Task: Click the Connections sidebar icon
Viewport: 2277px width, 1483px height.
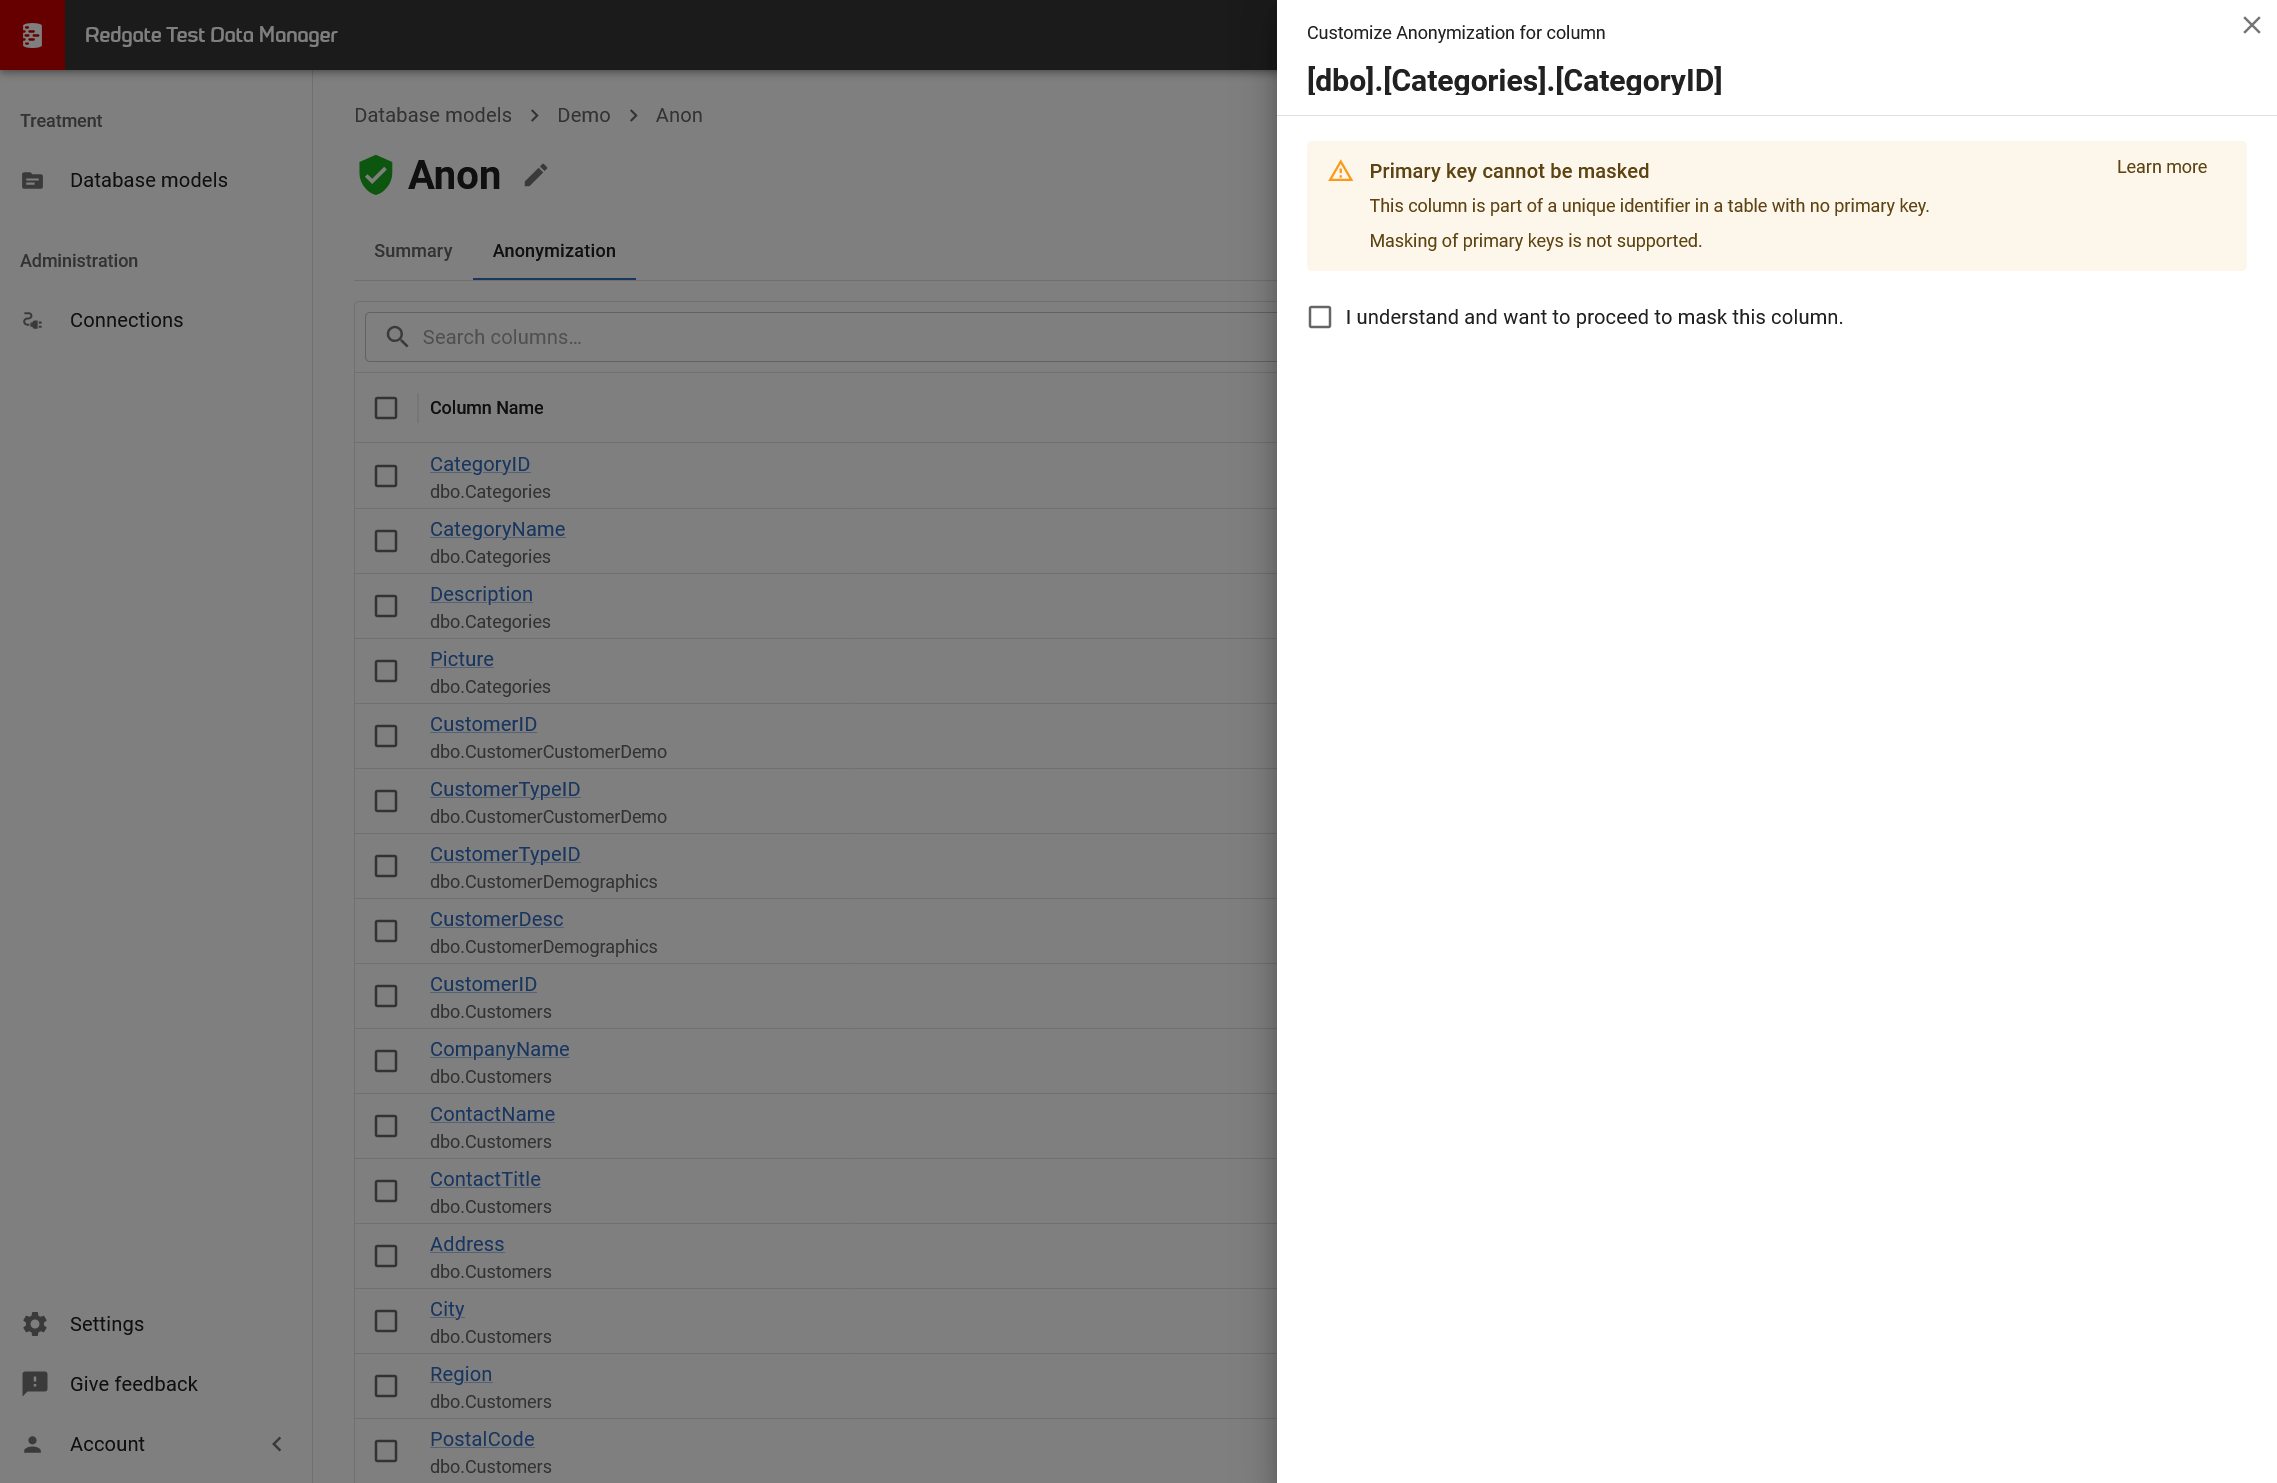Action: (x=33, y=321)
